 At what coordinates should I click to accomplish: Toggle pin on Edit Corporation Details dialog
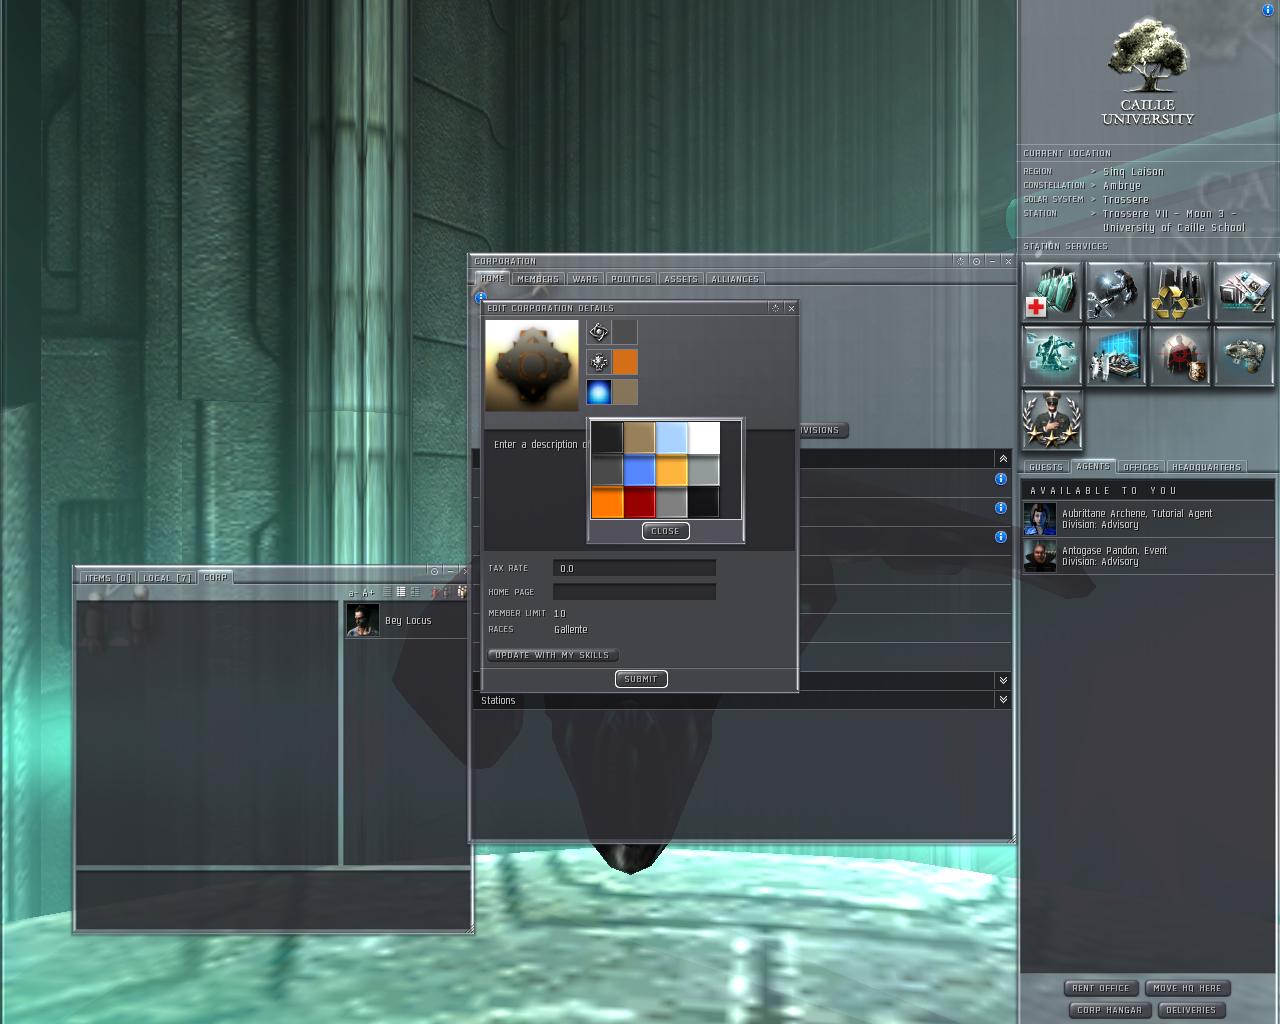tap(775, 308)
